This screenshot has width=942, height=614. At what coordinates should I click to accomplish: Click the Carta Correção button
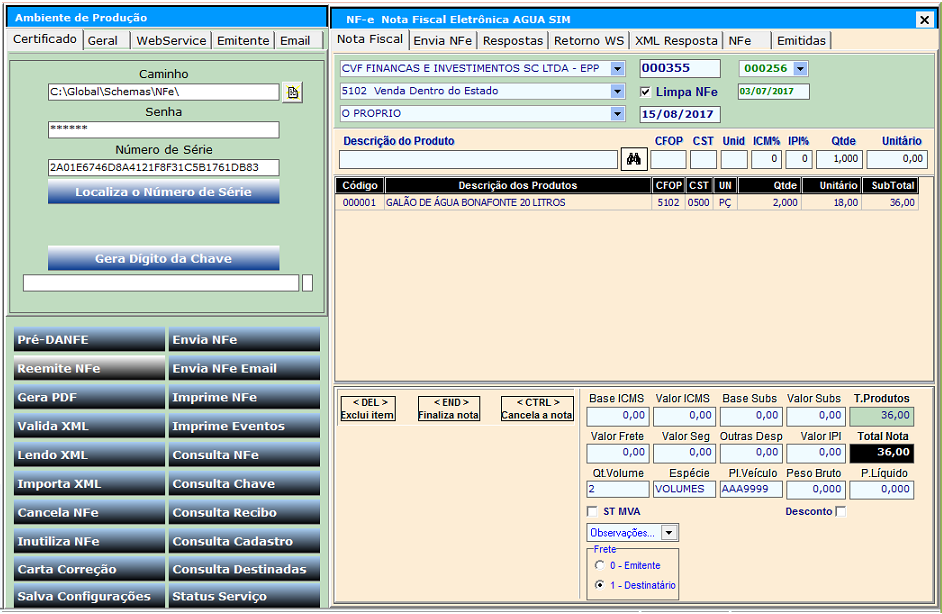[90, 569]
